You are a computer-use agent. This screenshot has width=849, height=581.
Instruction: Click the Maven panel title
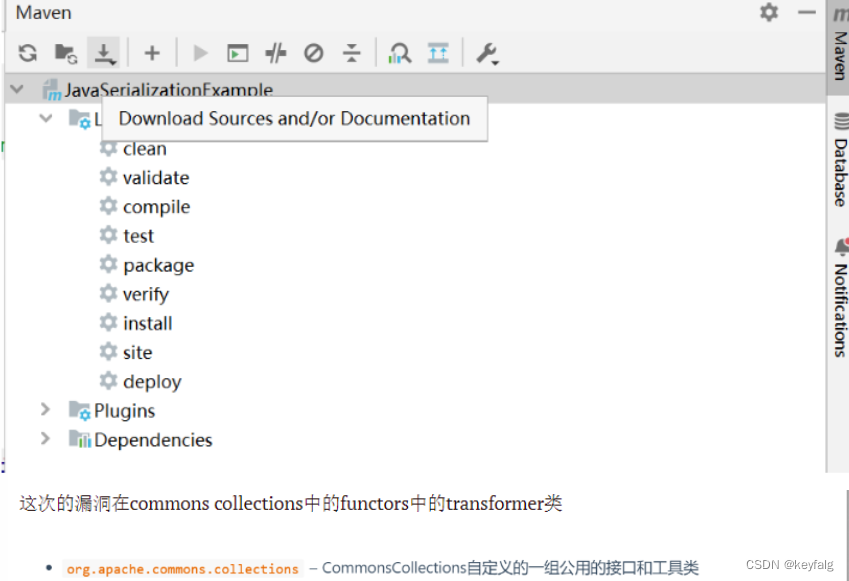[43, 12]
